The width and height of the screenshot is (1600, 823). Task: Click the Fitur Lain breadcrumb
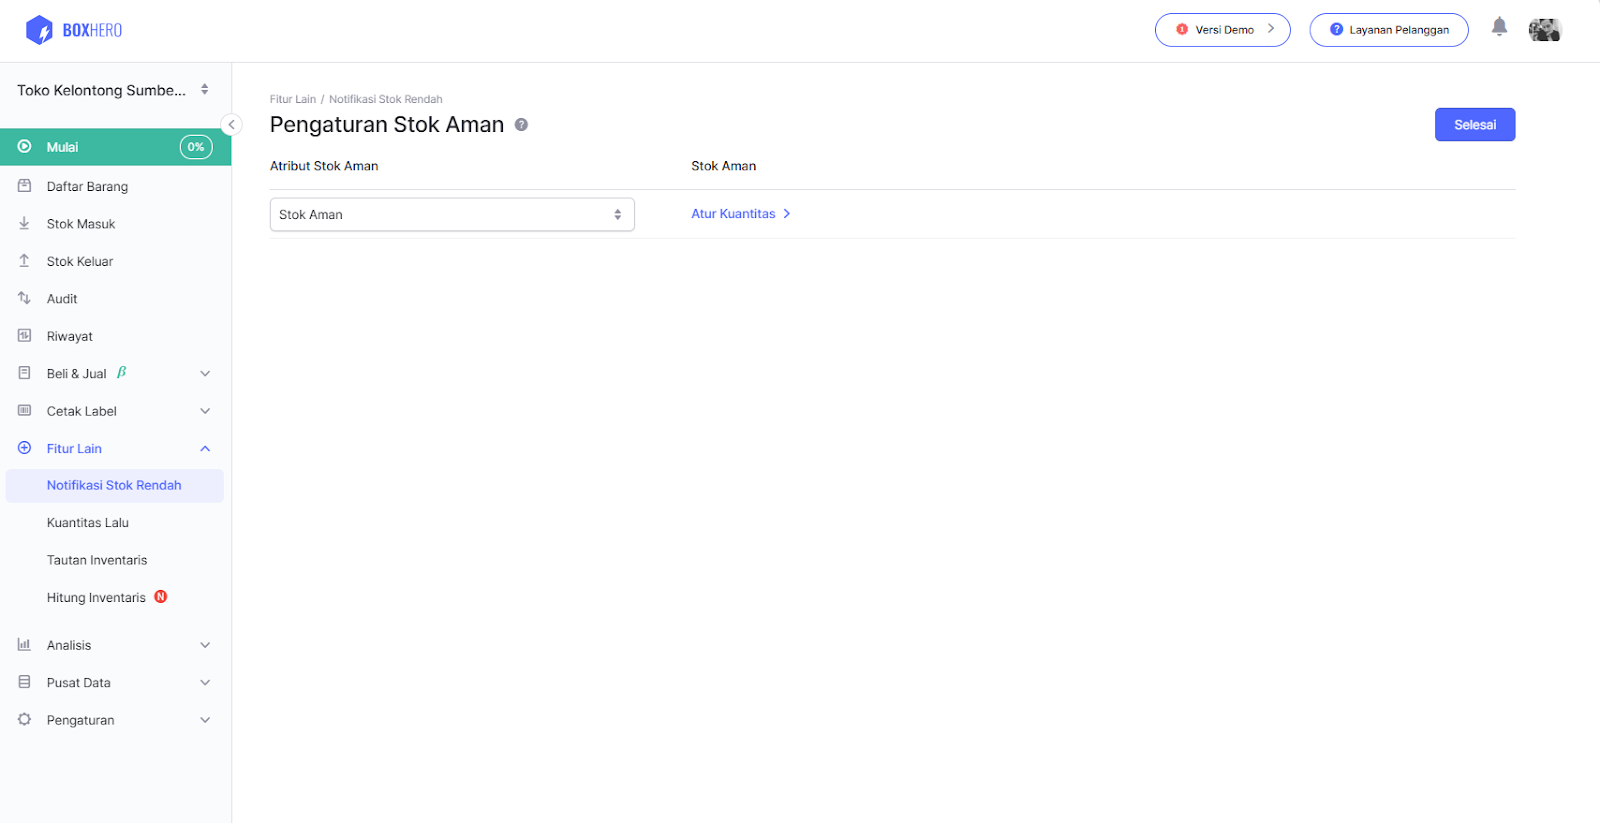(x=293, y=99)
